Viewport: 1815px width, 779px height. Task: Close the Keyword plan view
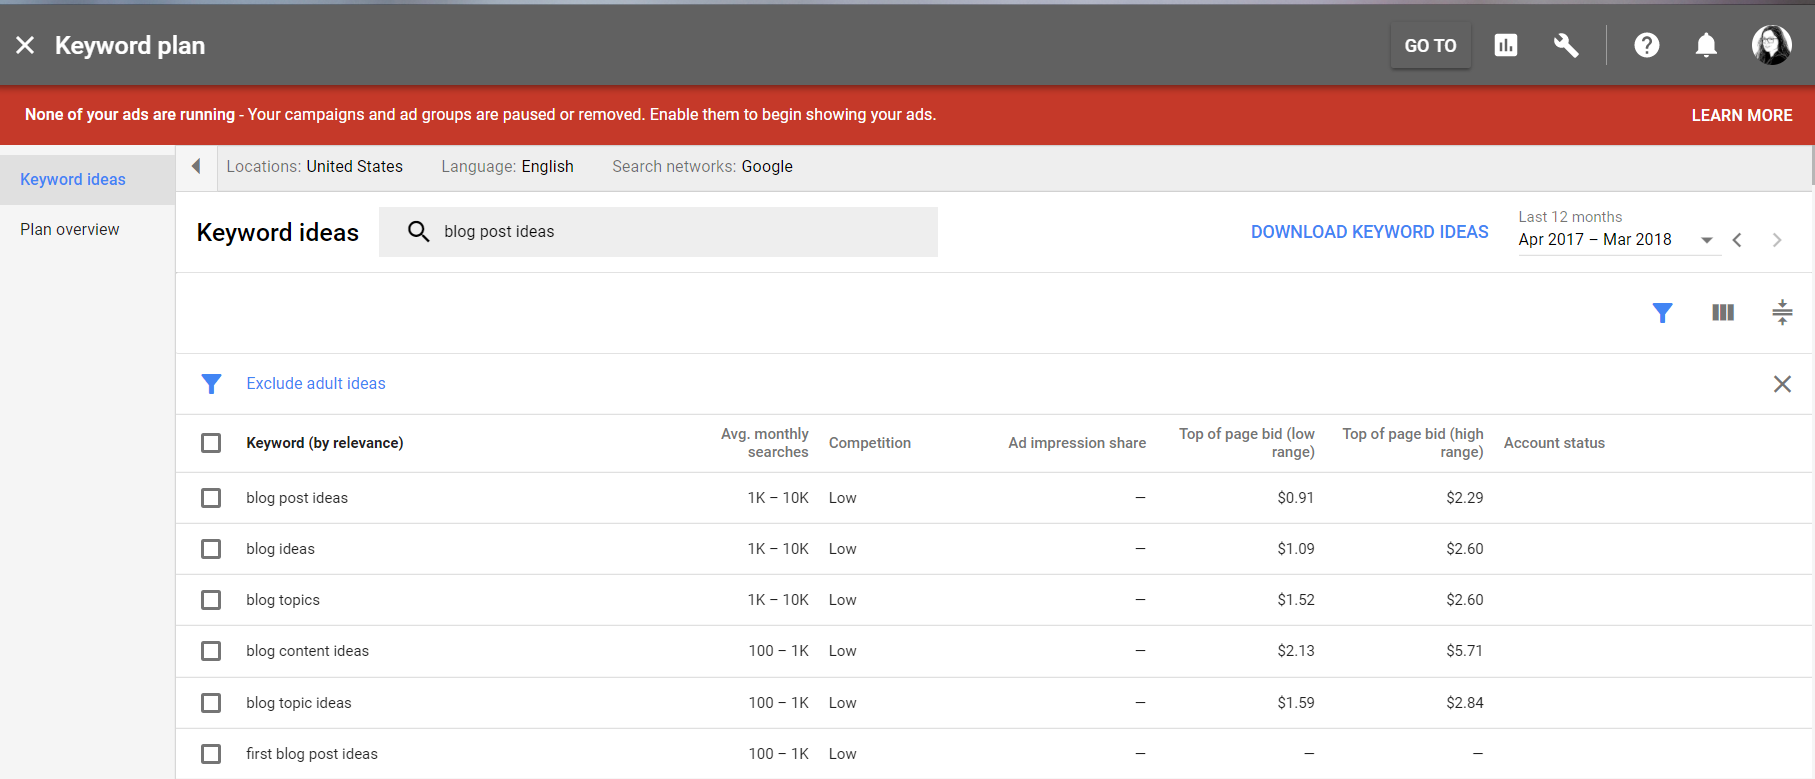coord(25,45)
